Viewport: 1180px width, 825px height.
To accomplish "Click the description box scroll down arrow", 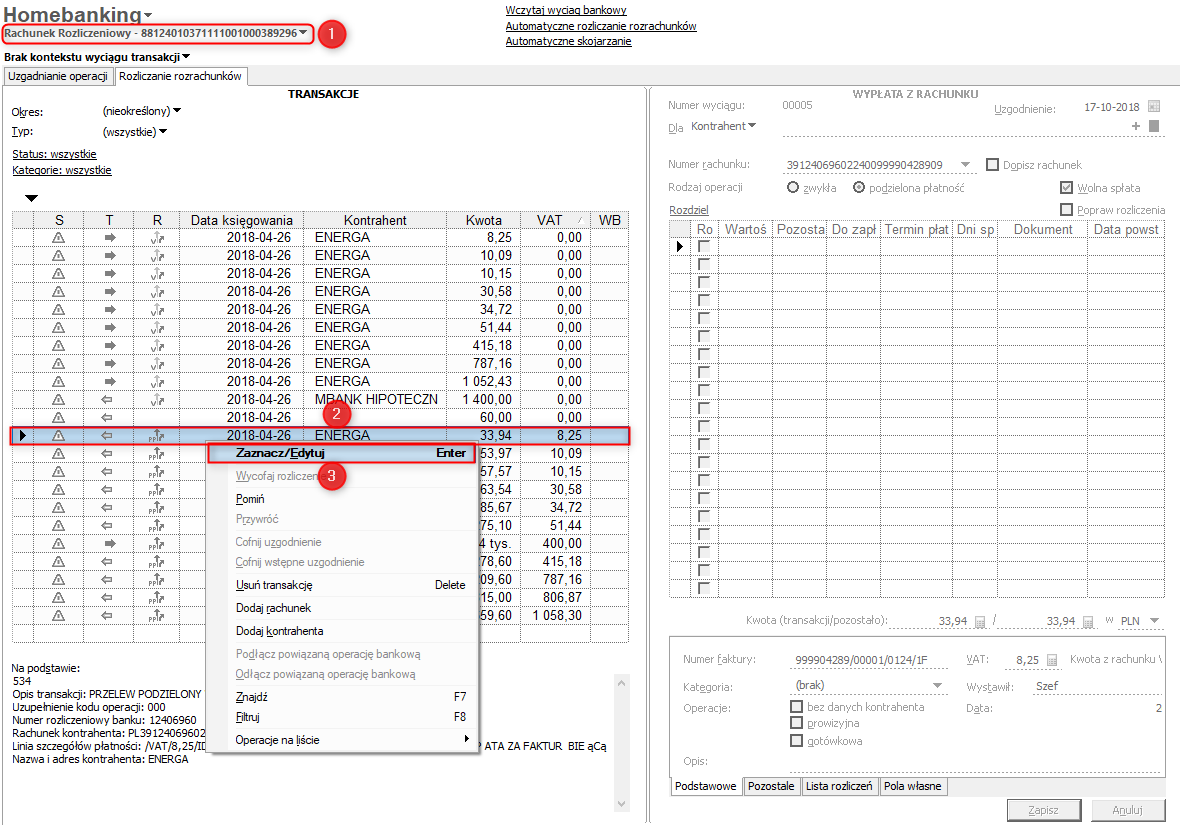I will click(x=622, y=804).
